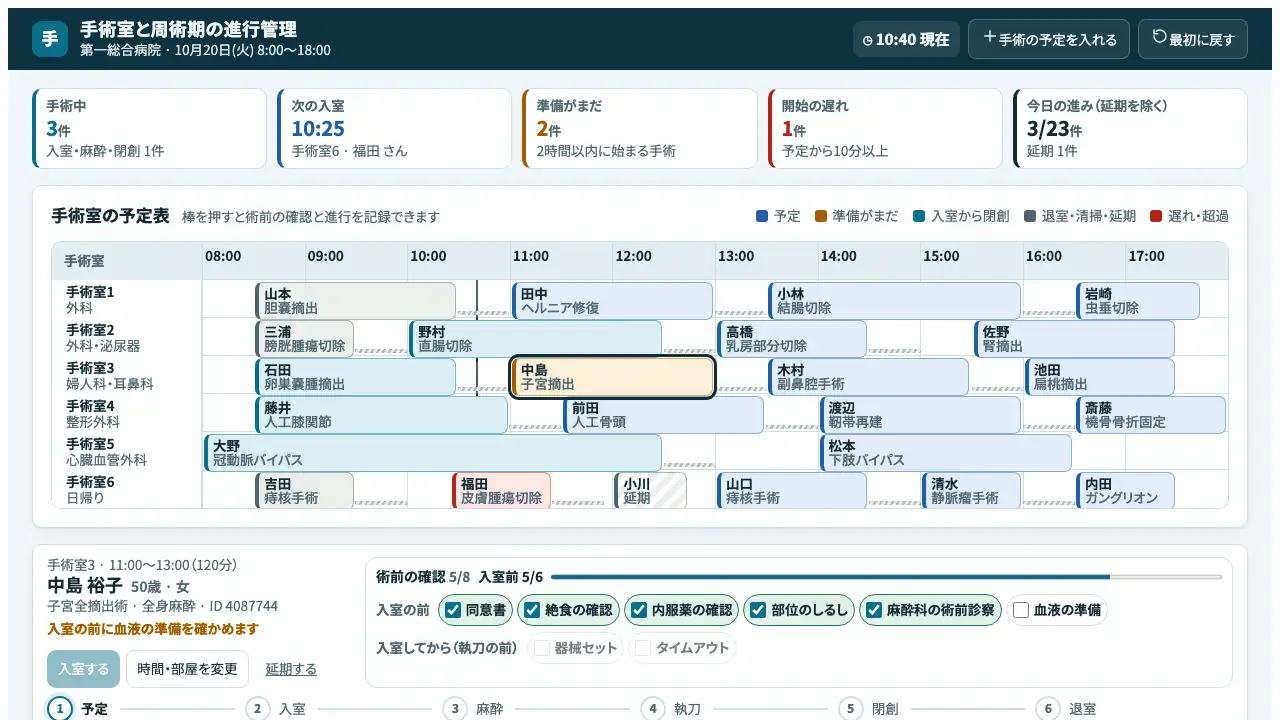Select 小林 結腸切除 schedule bar
This screenshot has height=720, width=1280.
[894, 301]
